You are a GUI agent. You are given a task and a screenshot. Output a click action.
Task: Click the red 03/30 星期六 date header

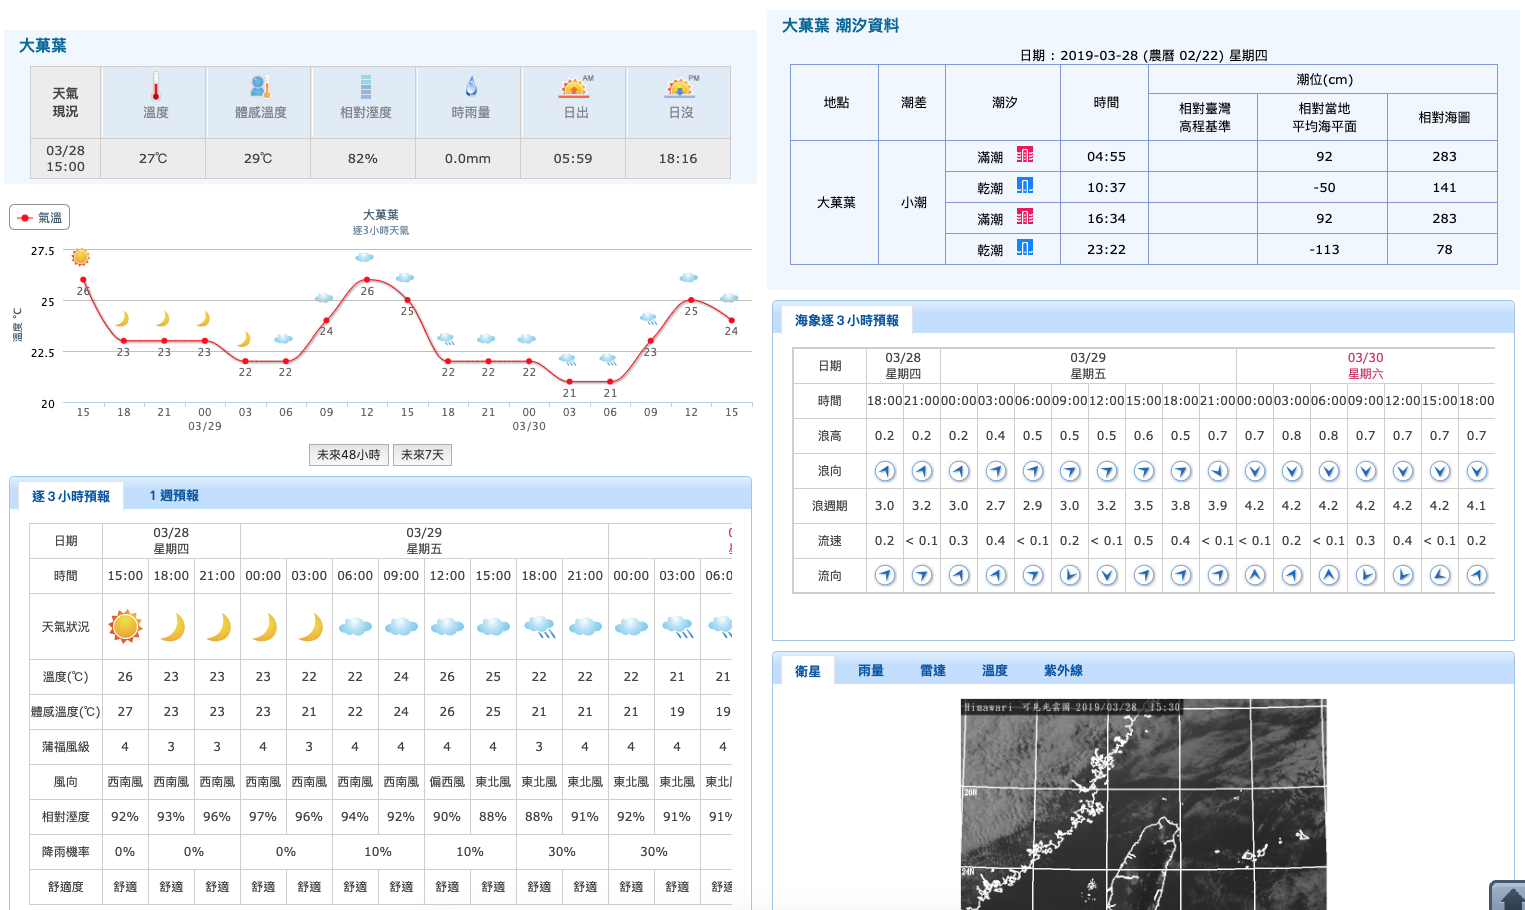pos(1365,365)
